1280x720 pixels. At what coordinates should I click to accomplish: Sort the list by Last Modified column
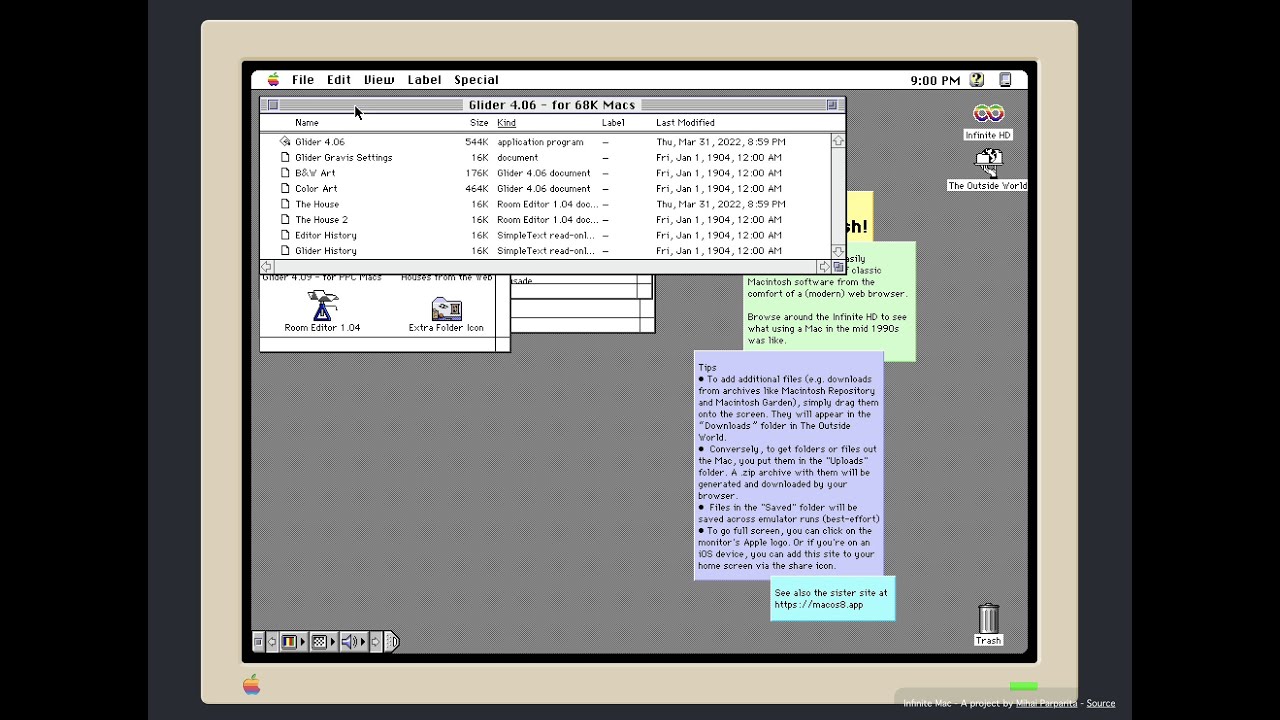685,123
